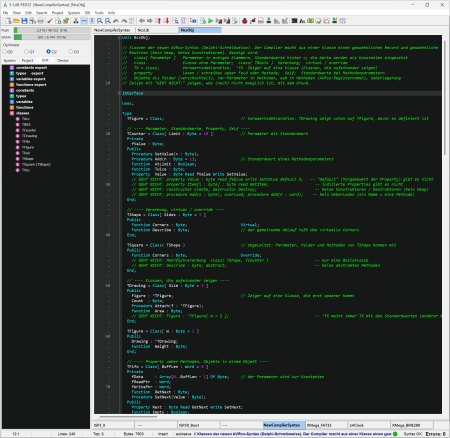
Task: Click the red down arrow icon
Action: pyautogui.click(x=167, y=21)
